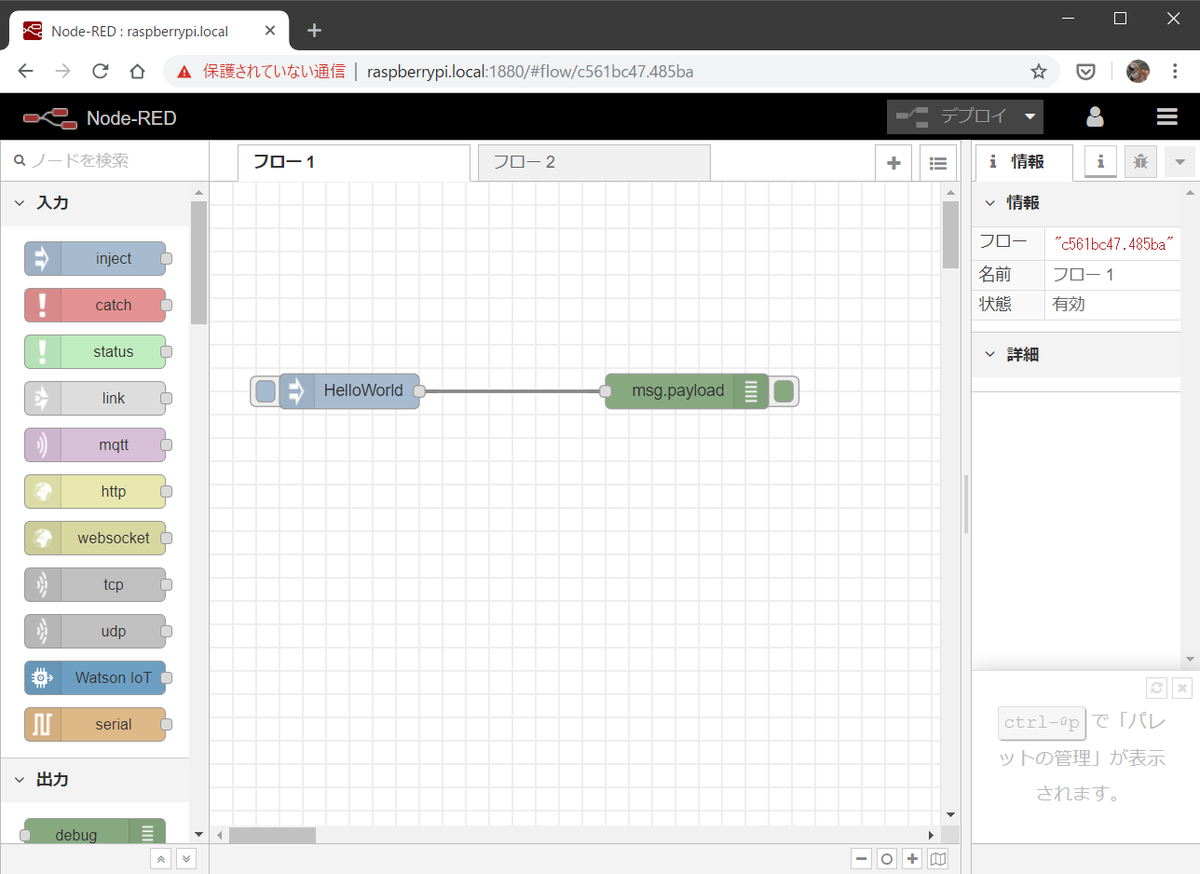Select the tcp palette node
The image size is (1200, 874).
[x=95, y=584]
